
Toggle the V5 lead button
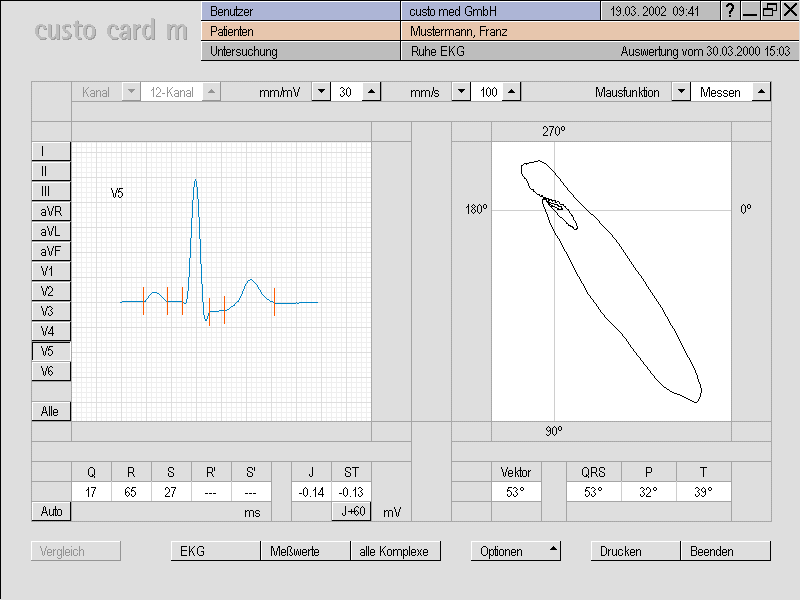point(51,351)
